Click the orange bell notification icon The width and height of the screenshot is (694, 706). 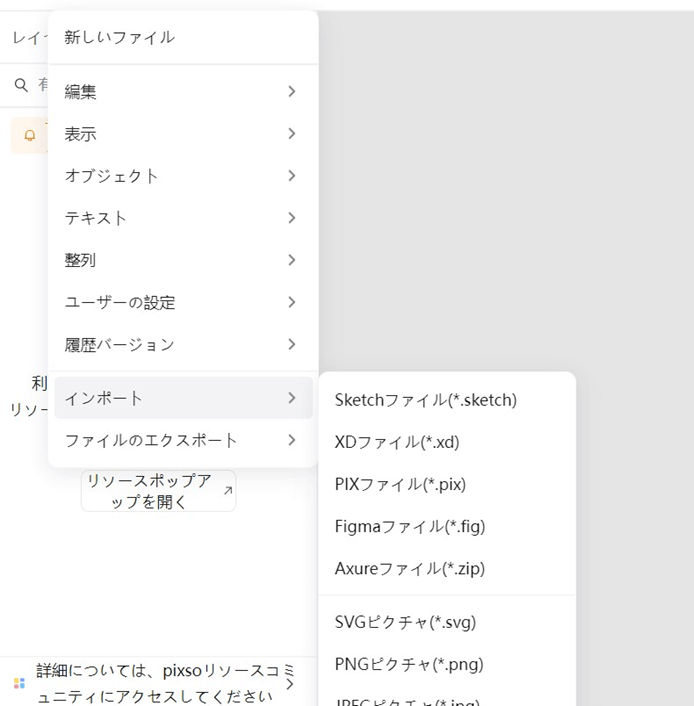(x=30, y=136)
